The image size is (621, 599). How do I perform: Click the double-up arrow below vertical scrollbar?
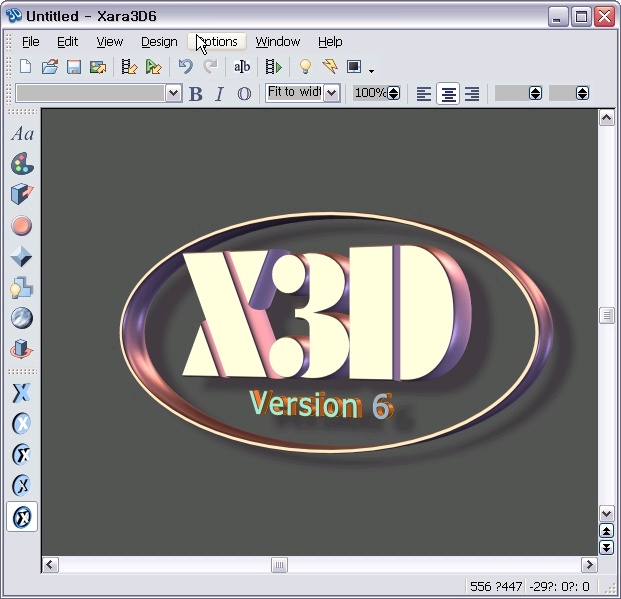[x=607, y=530]
